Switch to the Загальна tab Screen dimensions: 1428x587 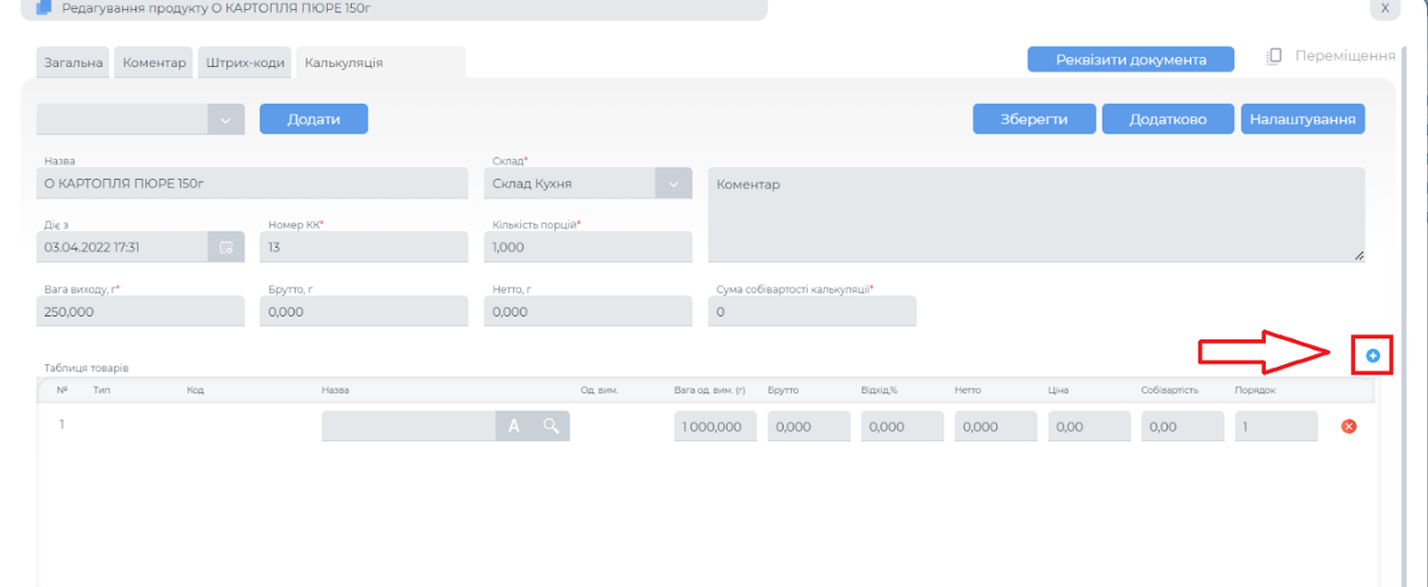click(x=73, y=63)
